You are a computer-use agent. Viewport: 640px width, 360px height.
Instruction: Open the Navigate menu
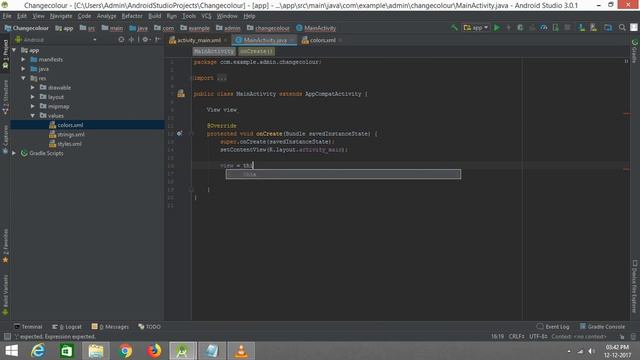coord(61,16)
